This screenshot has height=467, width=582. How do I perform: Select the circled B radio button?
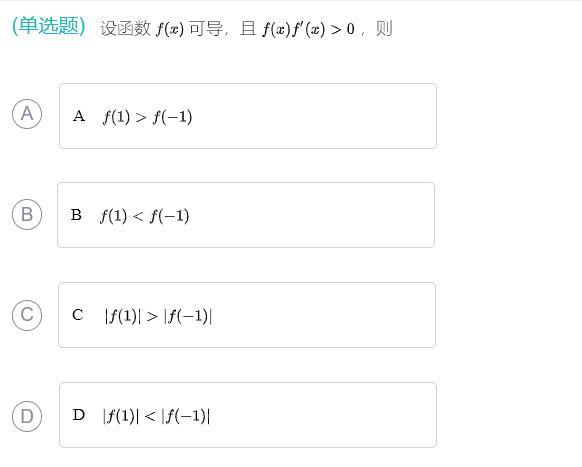(x=27, y=215)
